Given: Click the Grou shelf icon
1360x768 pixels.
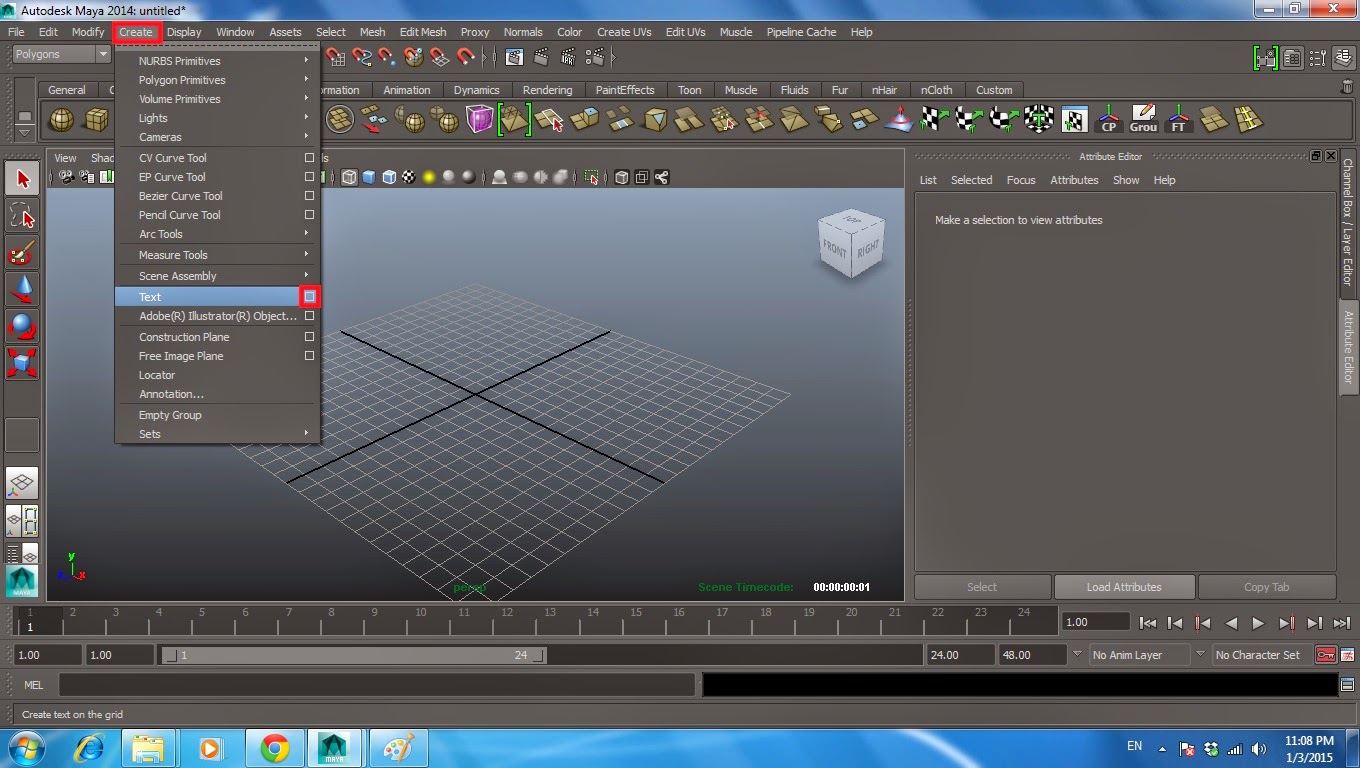Looking at the screenshot, I should pyautogui.click(x=1143, y=120).
